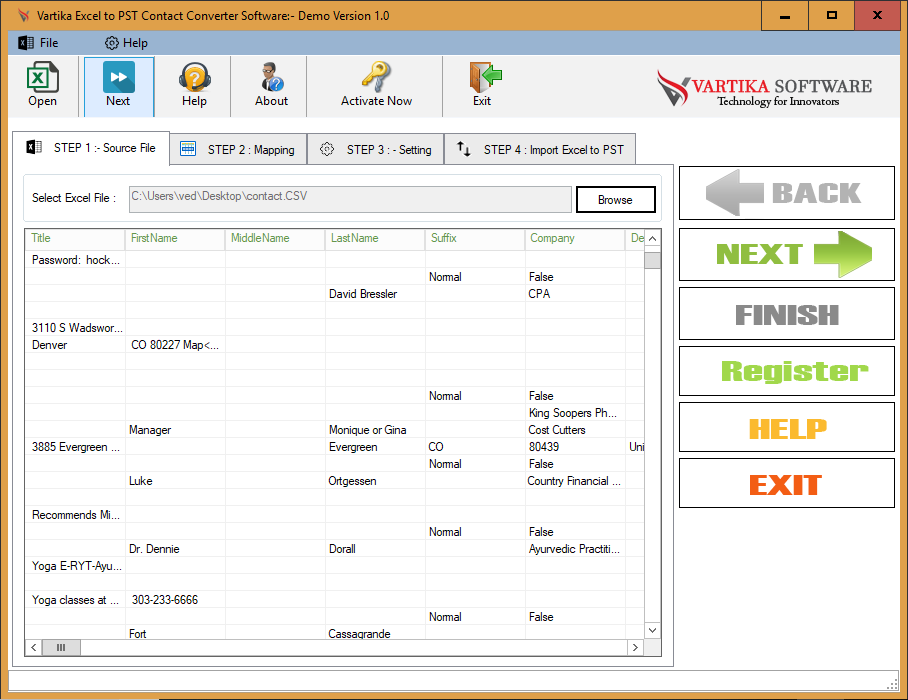This screenshot has height=700, width=908.
Task: Select the 'Luke' cell
Action: (x=175, y=481)
